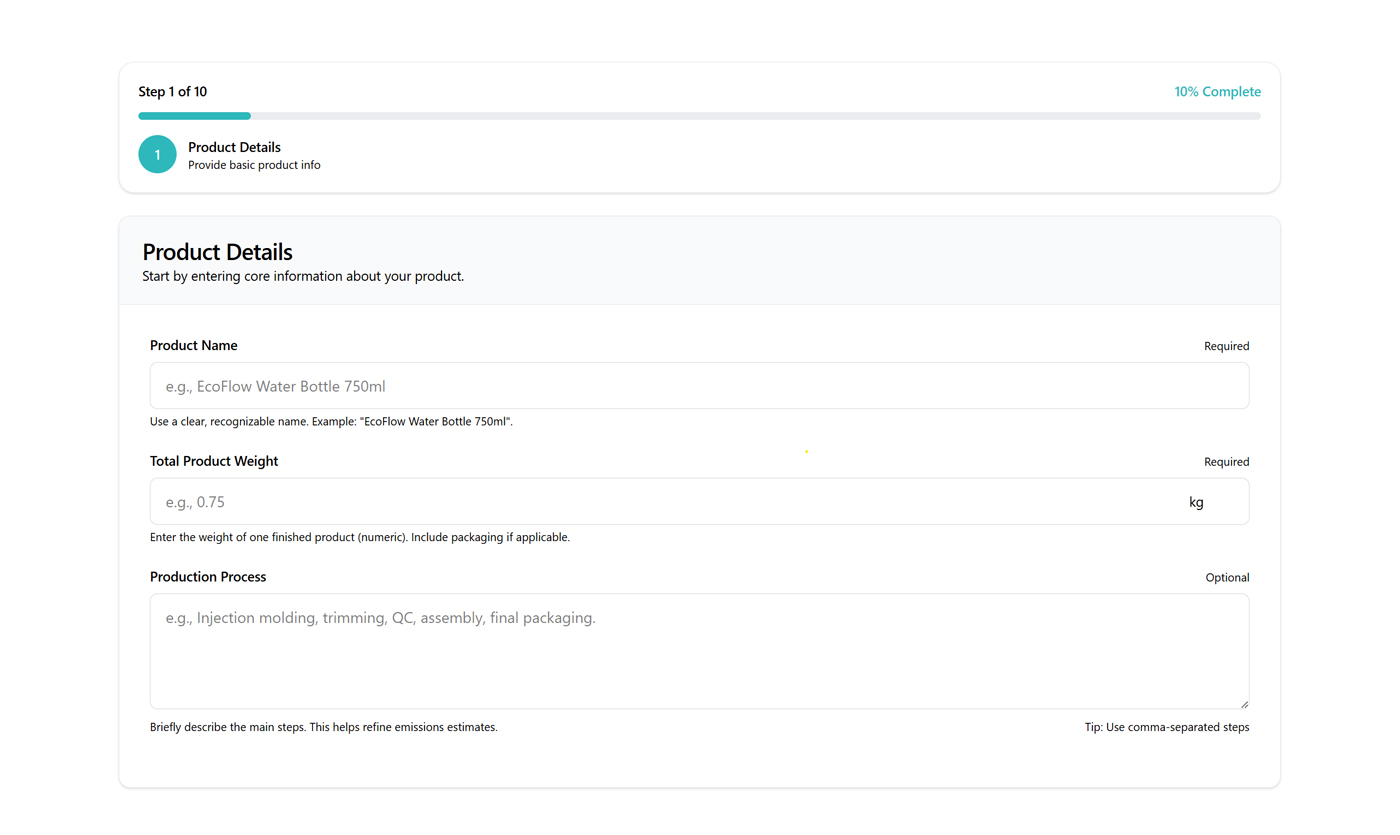Click the Total Product Weight label
The image size is (1400, 835).
(x=214, y=462)
